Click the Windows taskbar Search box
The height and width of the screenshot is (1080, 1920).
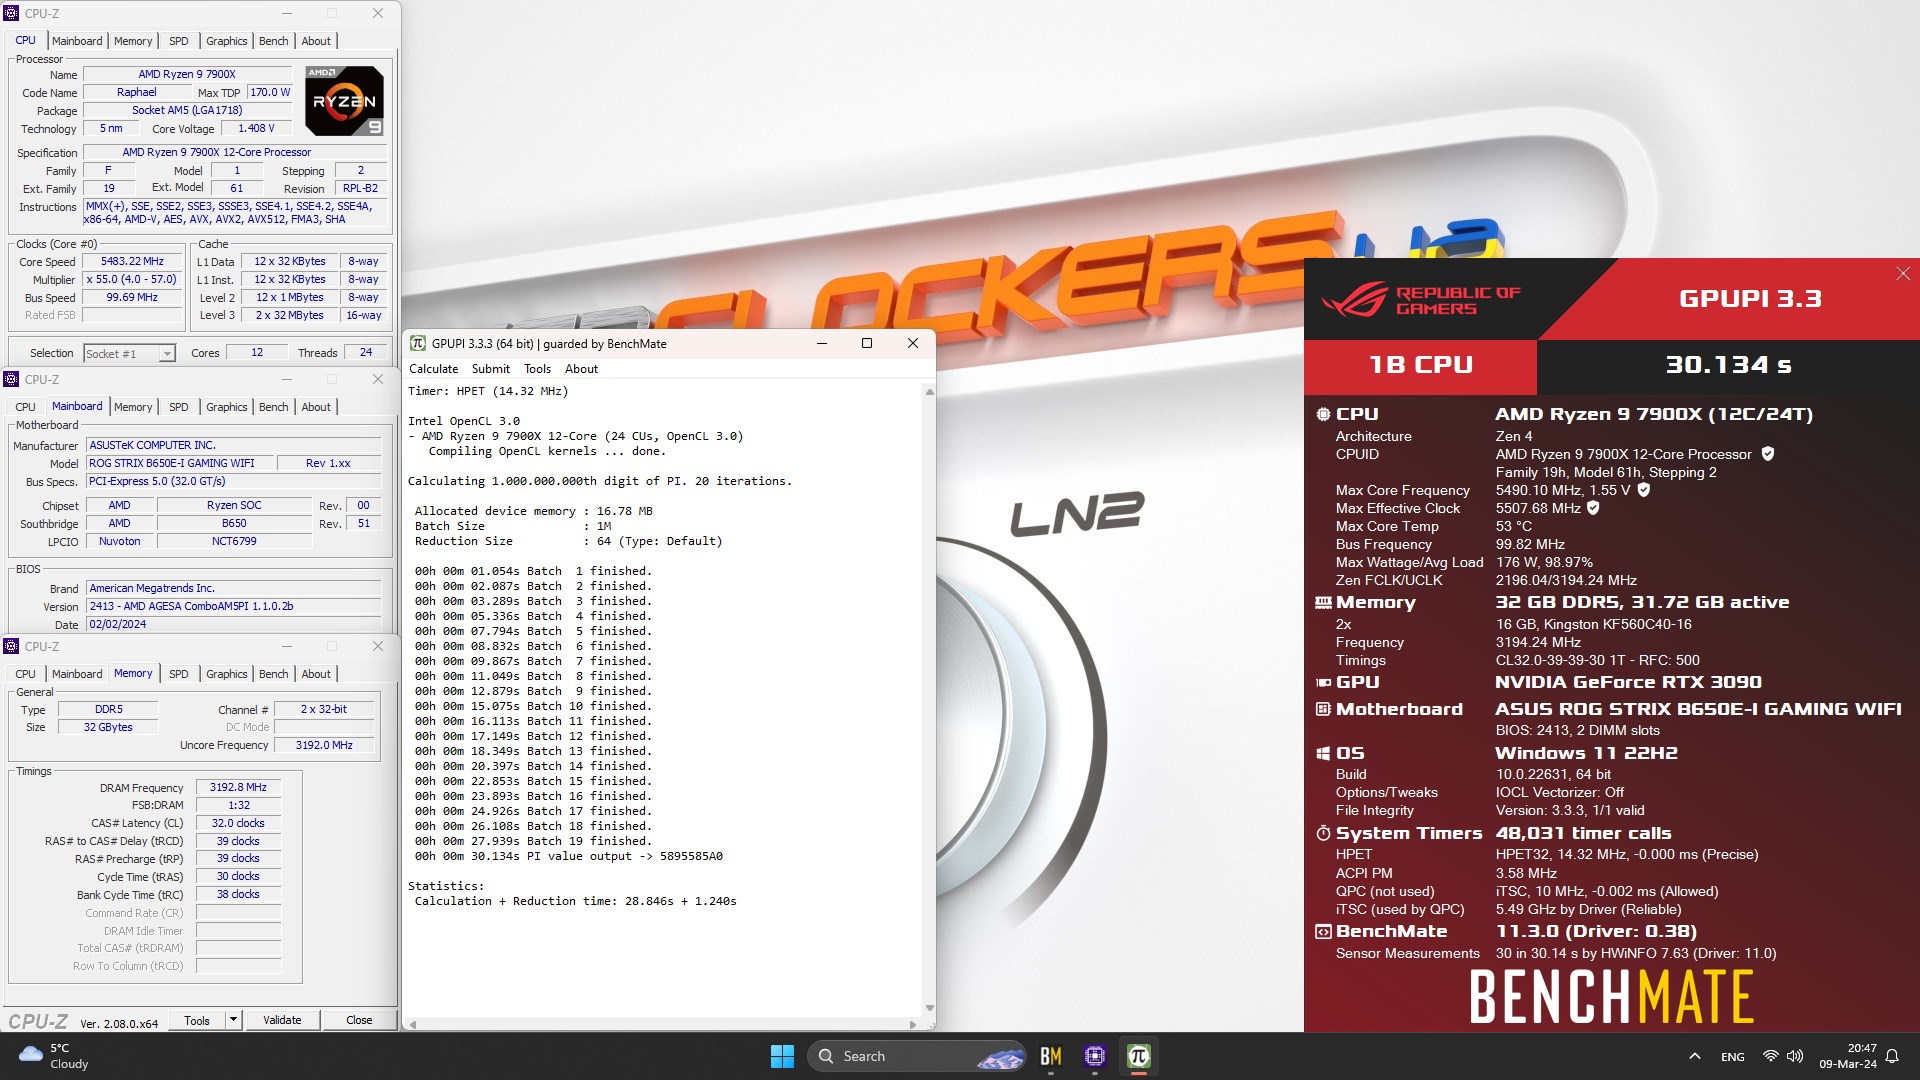(x=917, y=1056)
